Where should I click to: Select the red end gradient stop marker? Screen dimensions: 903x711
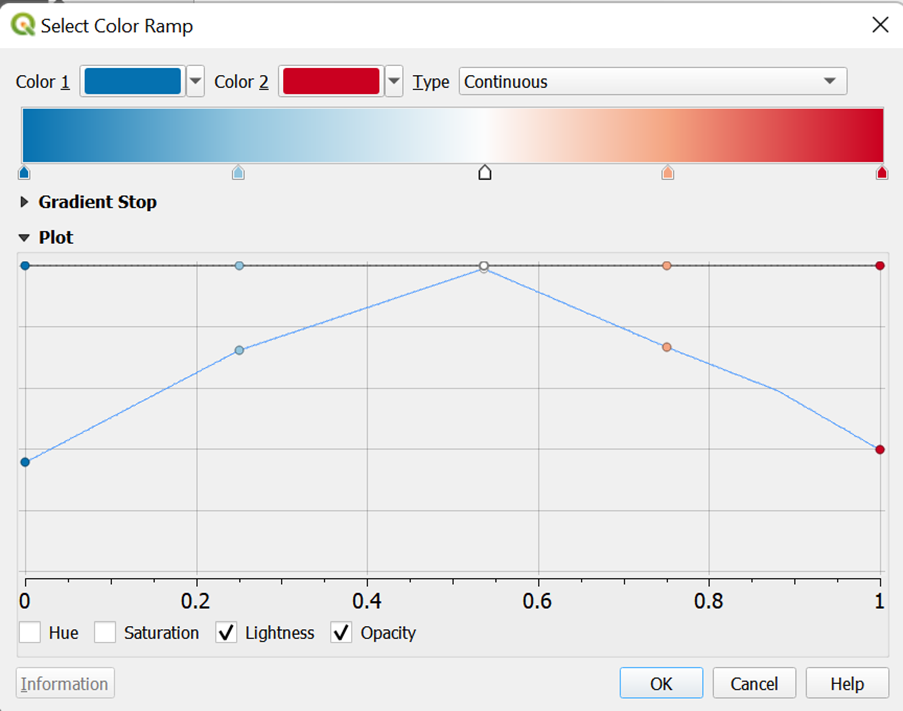881,173
